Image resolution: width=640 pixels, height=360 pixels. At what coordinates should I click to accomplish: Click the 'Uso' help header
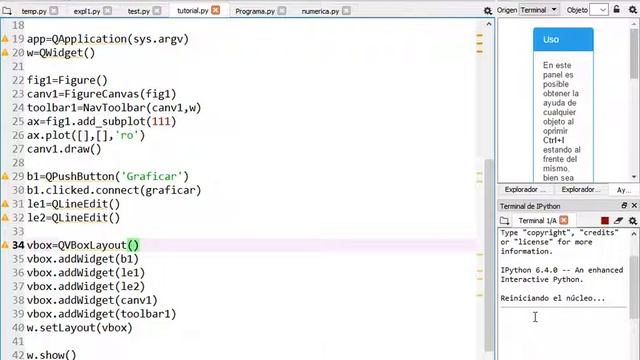tap(563, 40)
